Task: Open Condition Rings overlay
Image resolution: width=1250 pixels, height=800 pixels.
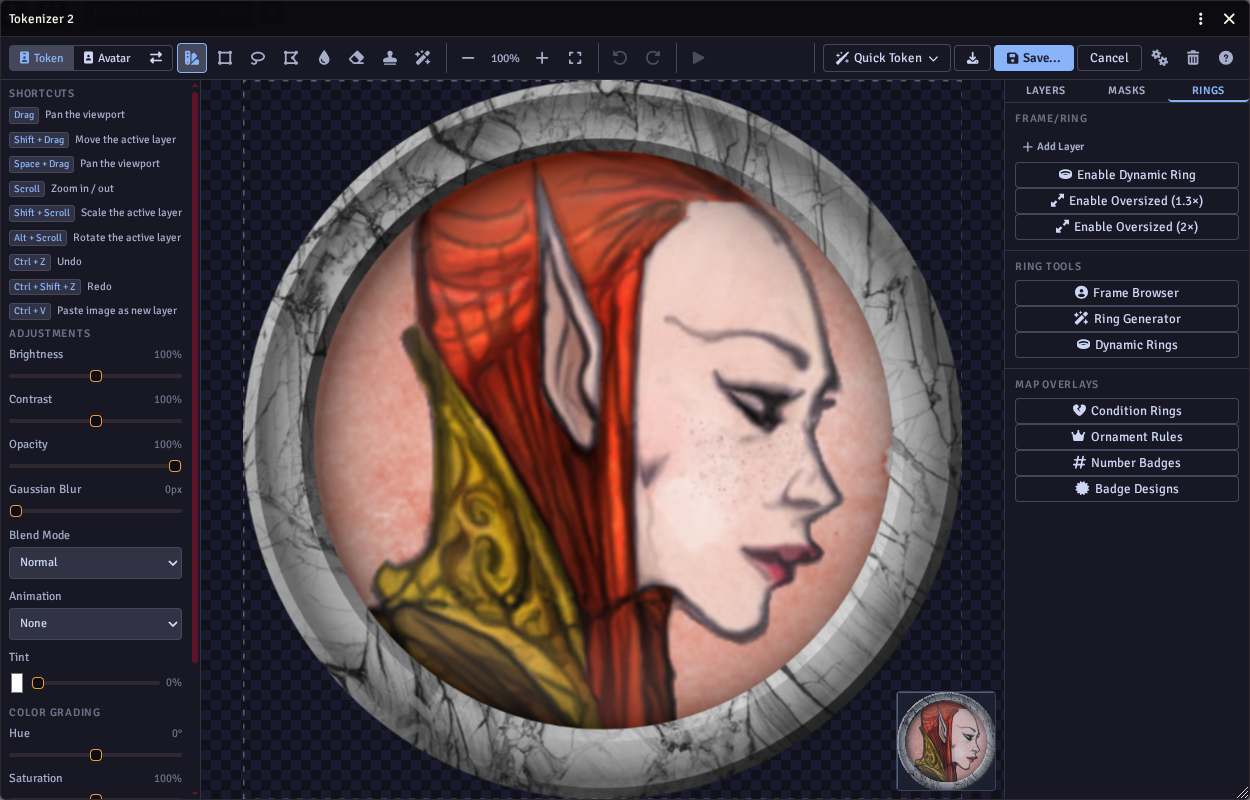Action: 1127,411
